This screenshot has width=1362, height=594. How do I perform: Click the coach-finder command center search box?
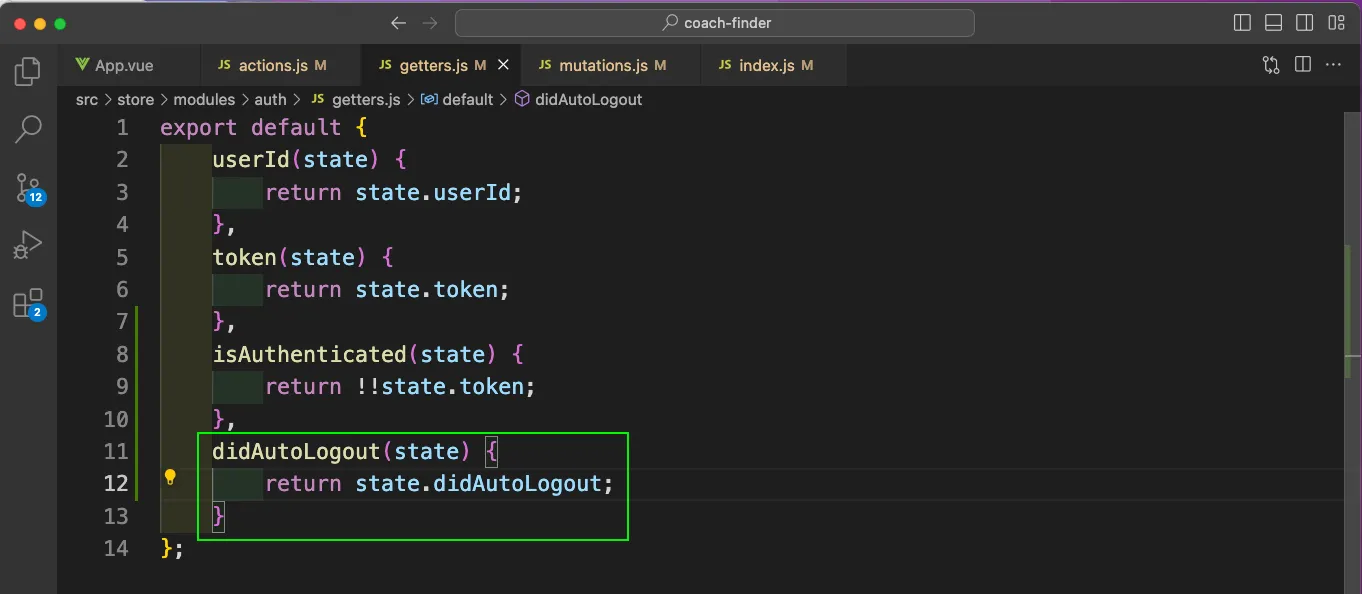[x=715, y=23]
